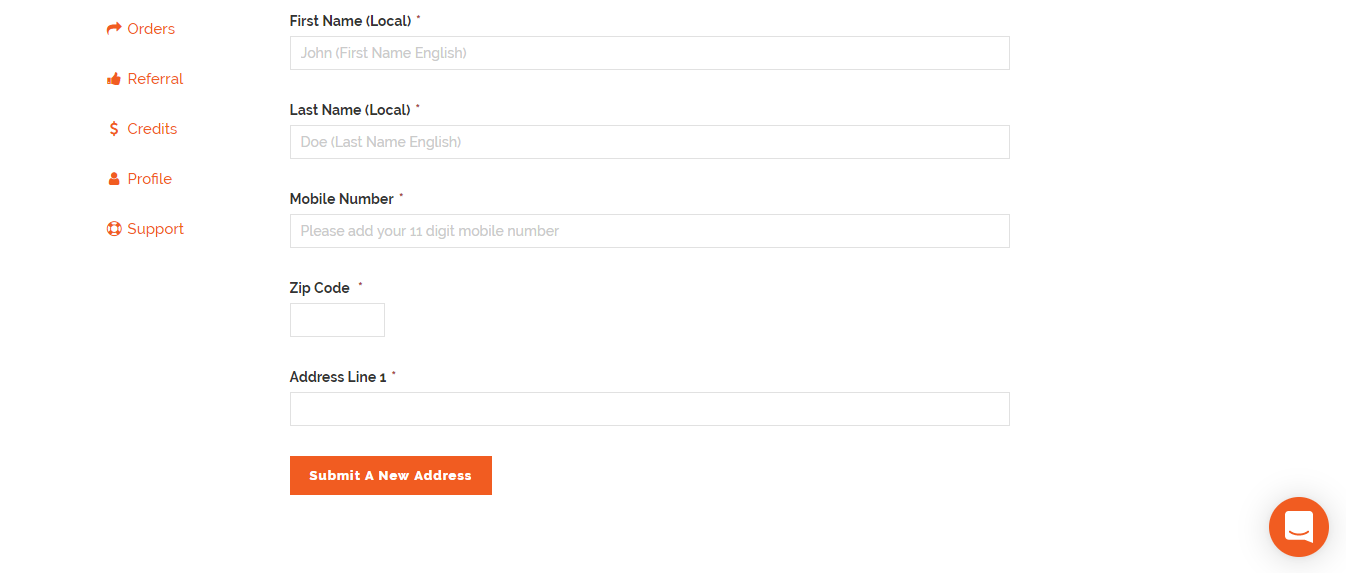Click the Mobile Number field label
This screenshot has height=573, width=1346.
342,199
